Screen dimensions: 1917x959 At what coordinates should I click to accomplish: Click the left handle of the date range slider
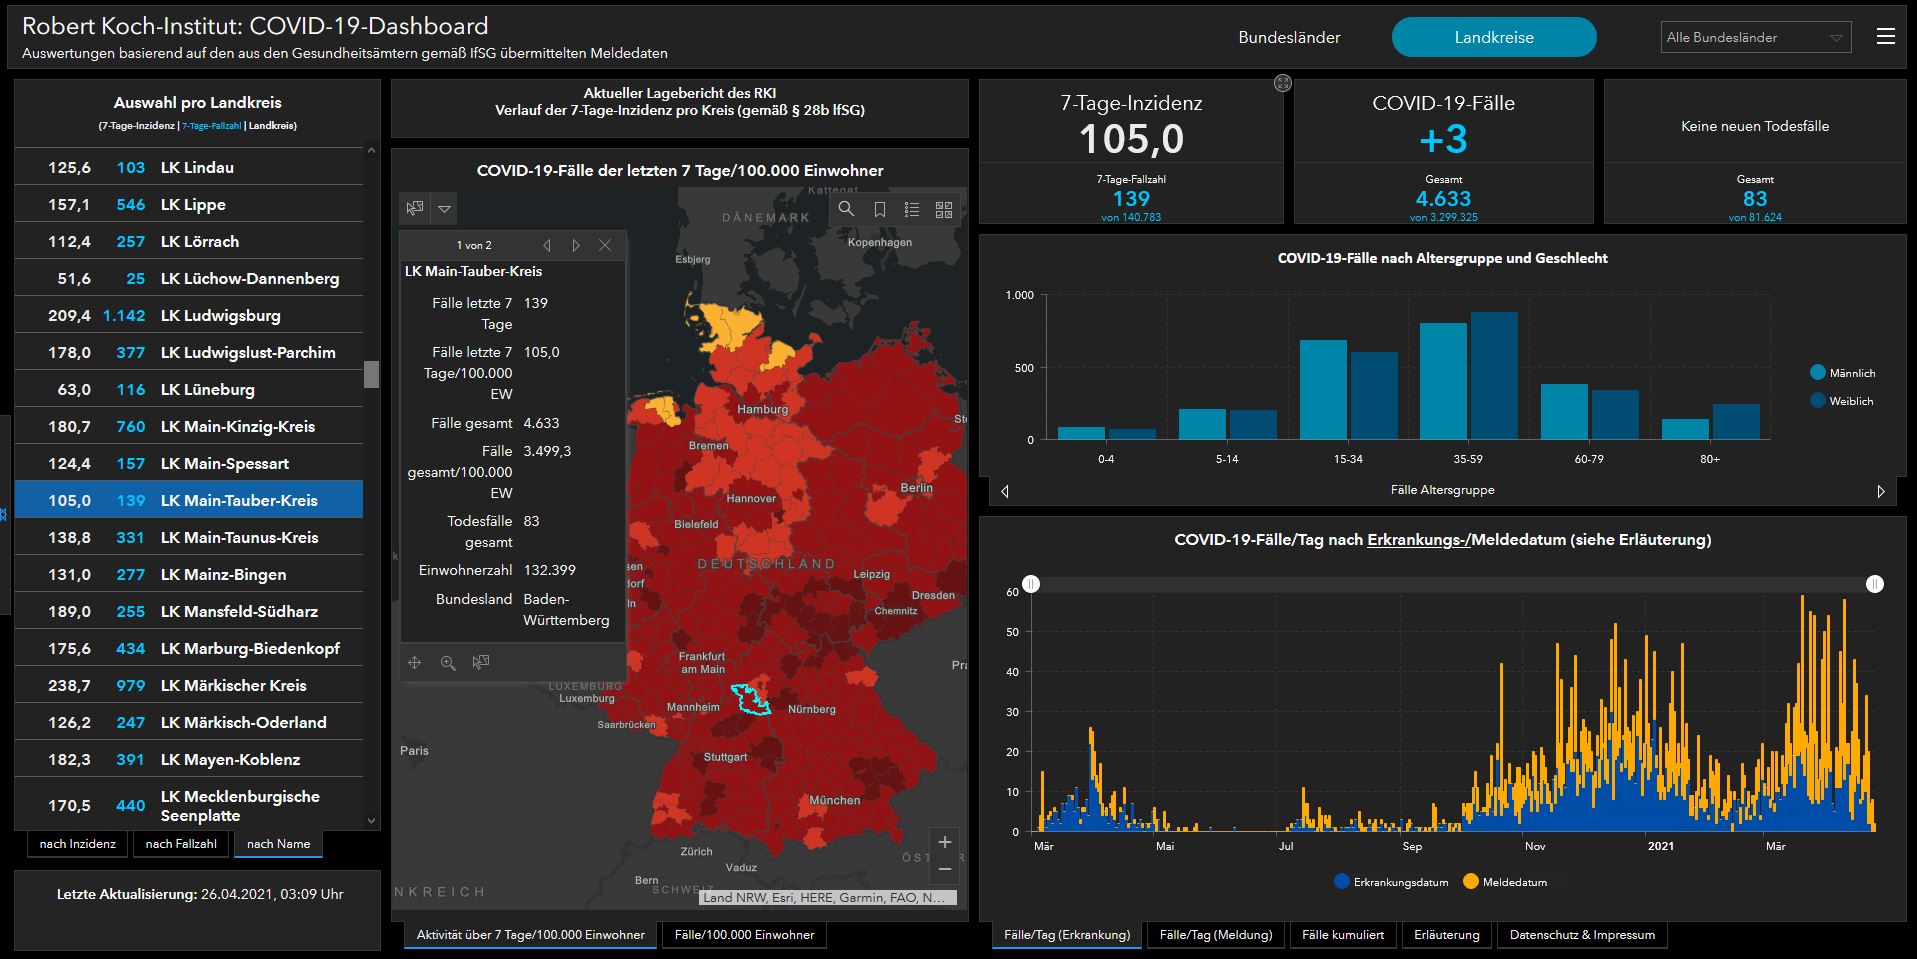(x=1031, y=584)
